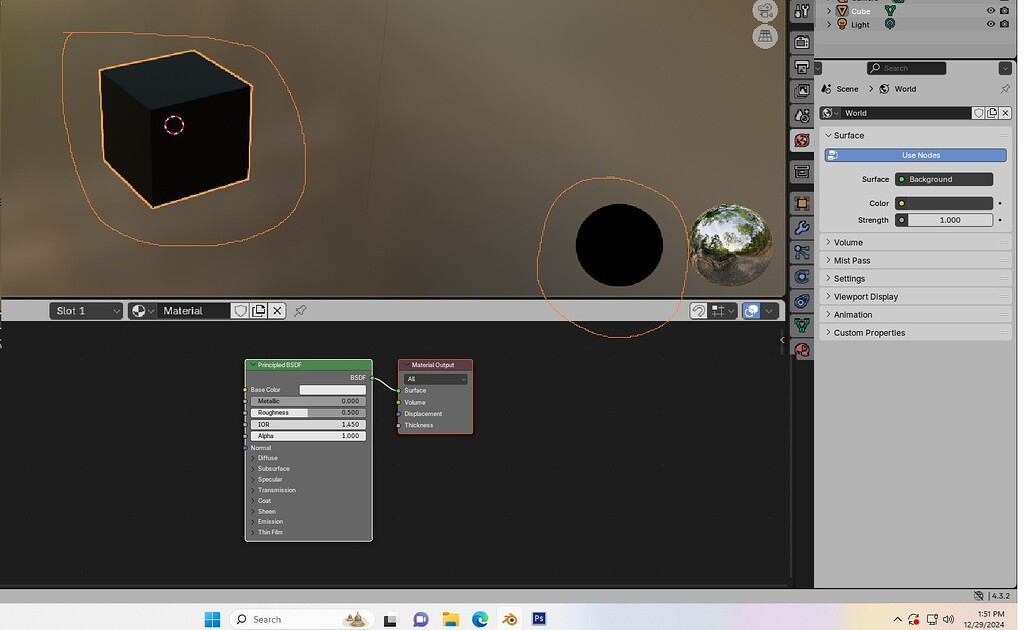The width and height of the screenshot is (1024, 630).
Task: Click the Scene breadcrumb in properties
Action: click(x=840, y=89)
